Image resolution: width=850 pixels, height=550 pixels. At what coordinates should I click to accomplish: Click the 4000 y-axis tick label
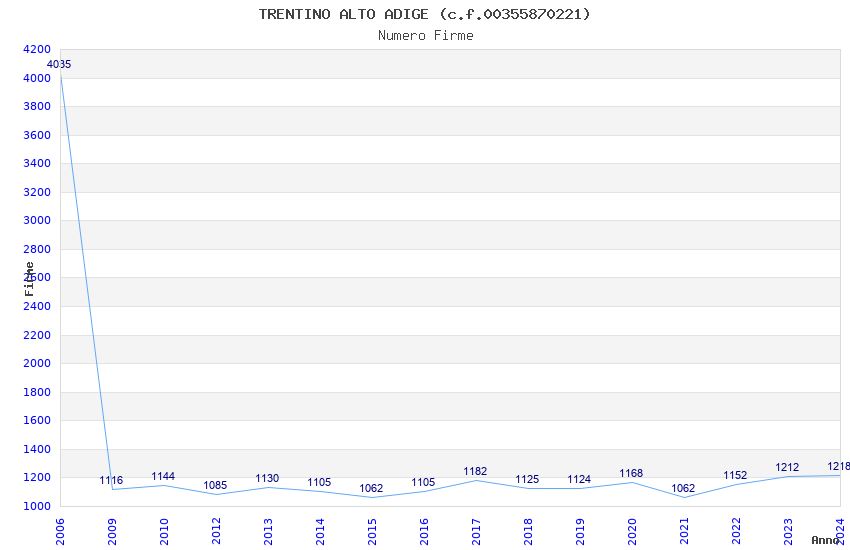tap(37, 78)
